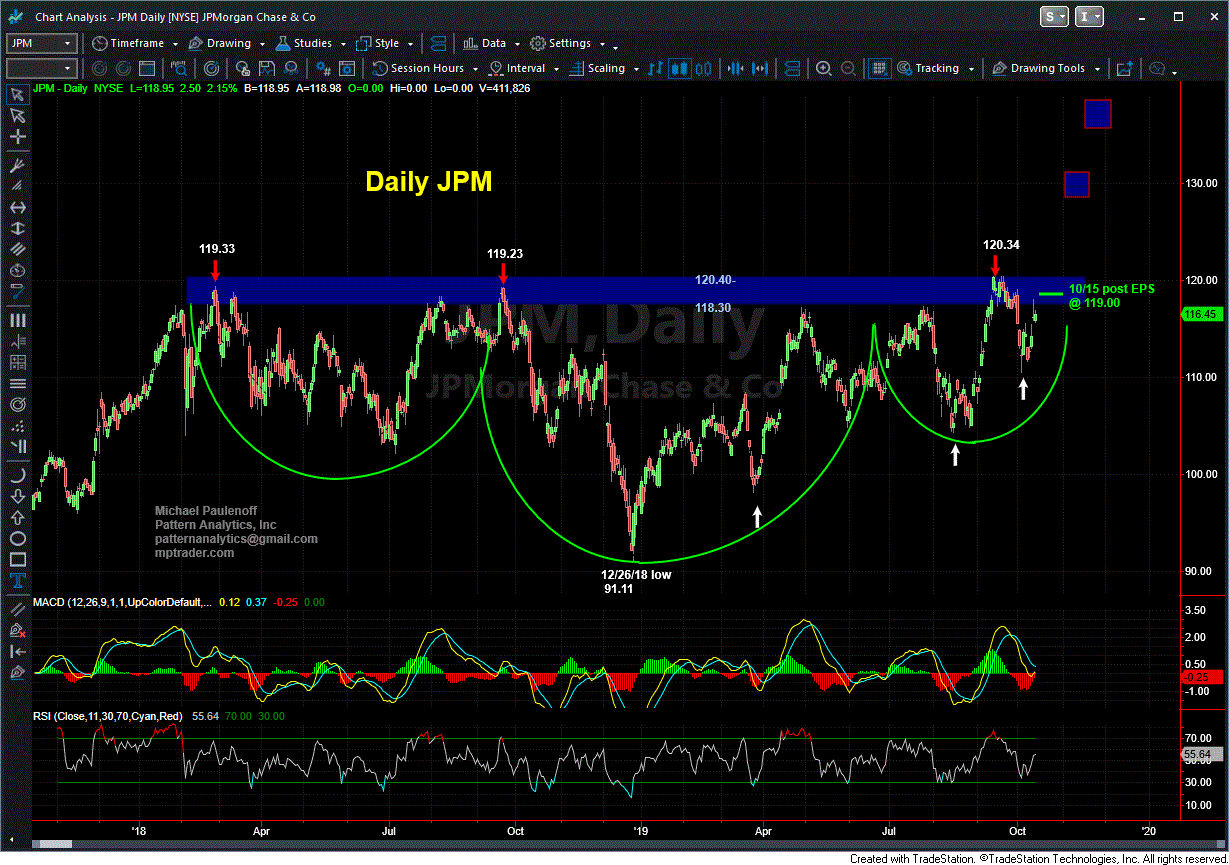Choose the horizontal double-arrow measure tool
The width and height of the screenshot is (1229, 865).
[17, 208]
